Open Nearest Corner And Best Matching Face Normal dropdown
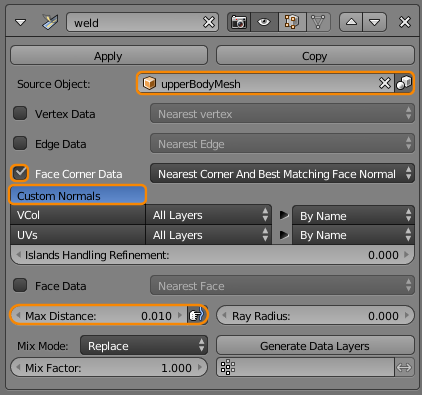 (x=282, y=173)
